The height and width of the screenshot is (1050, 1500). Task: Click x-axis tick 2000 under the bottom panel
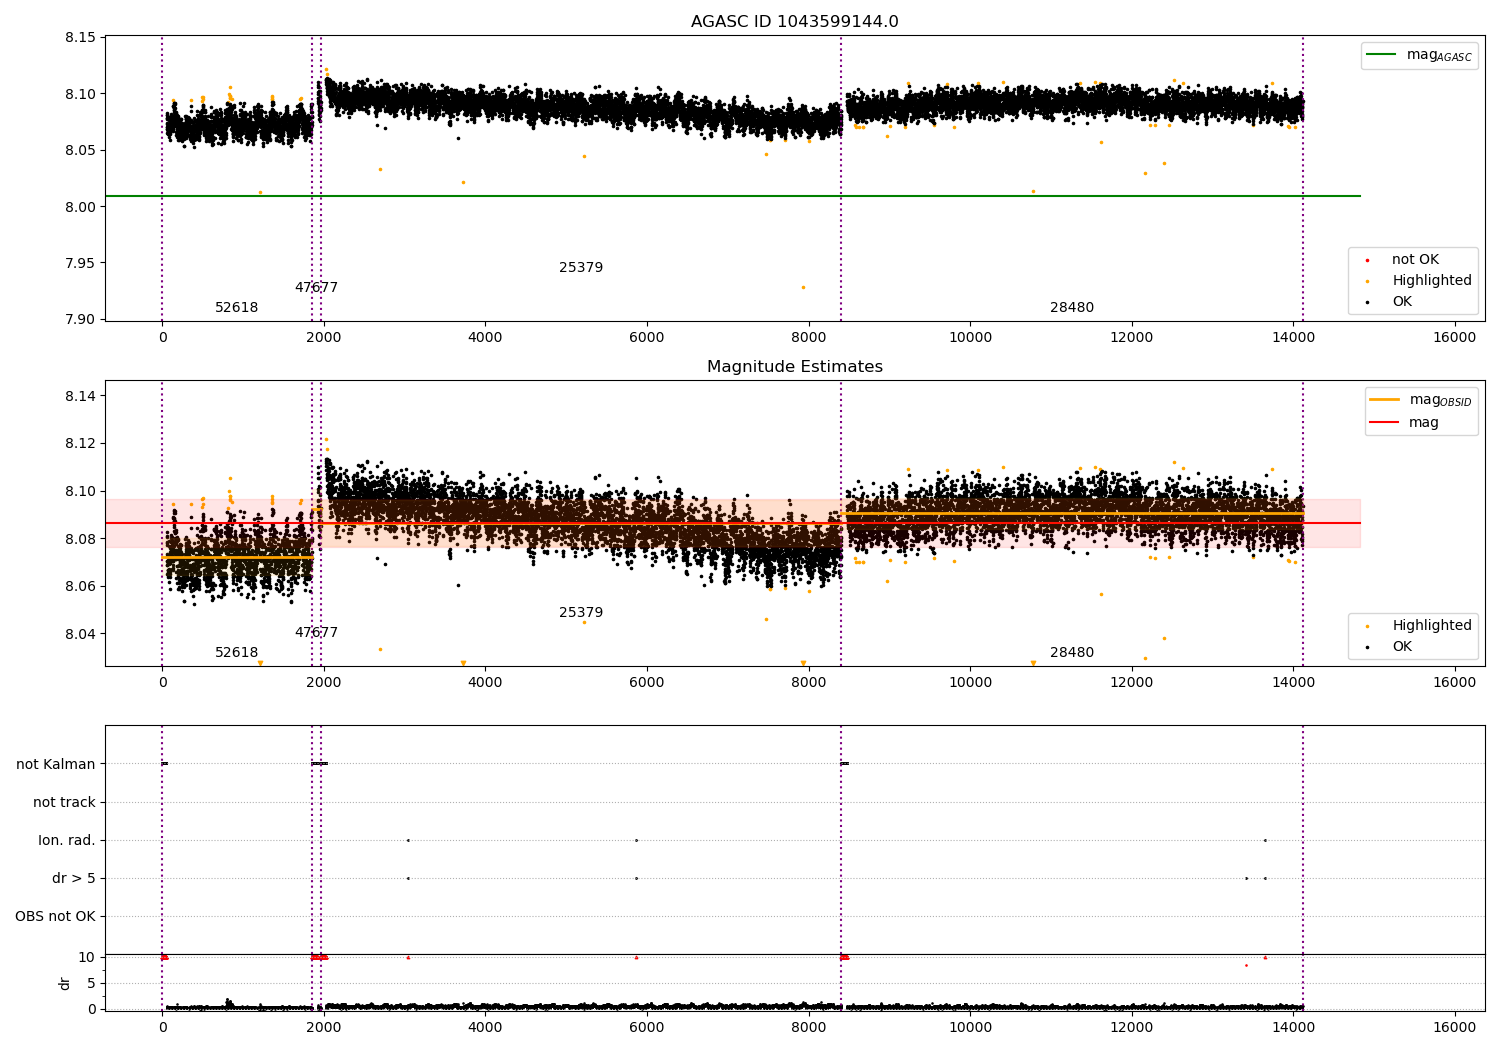(x=324, y=1027)
